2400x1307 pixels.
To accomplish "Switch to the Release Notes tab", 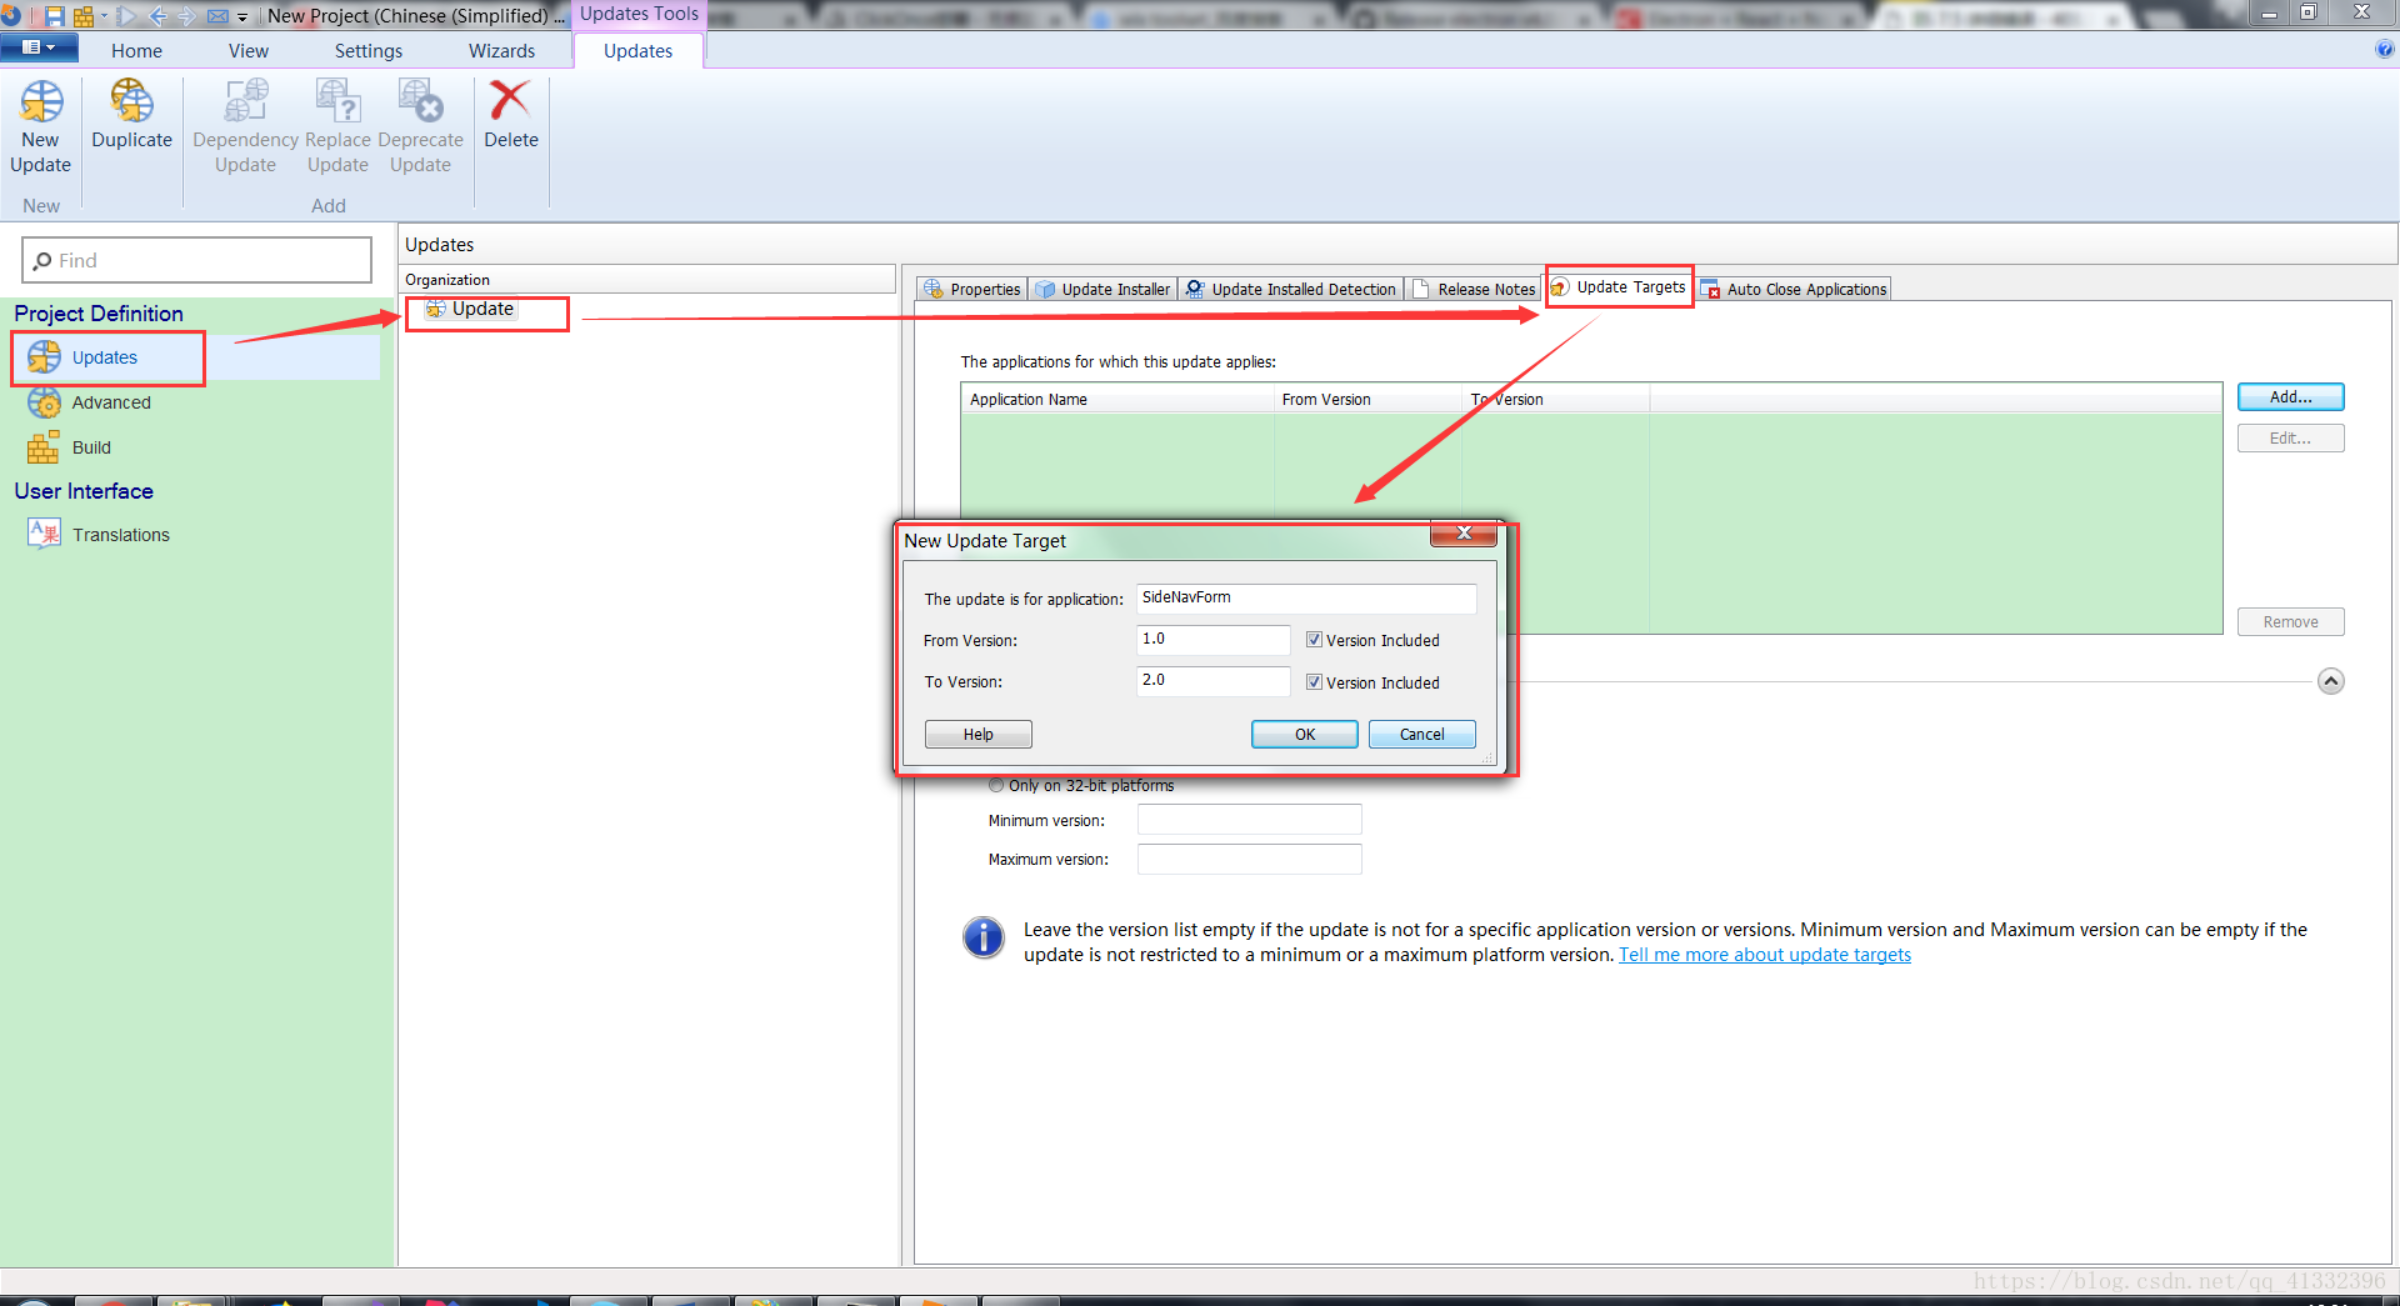I will pyautogui.click(x=1474, y=289).
